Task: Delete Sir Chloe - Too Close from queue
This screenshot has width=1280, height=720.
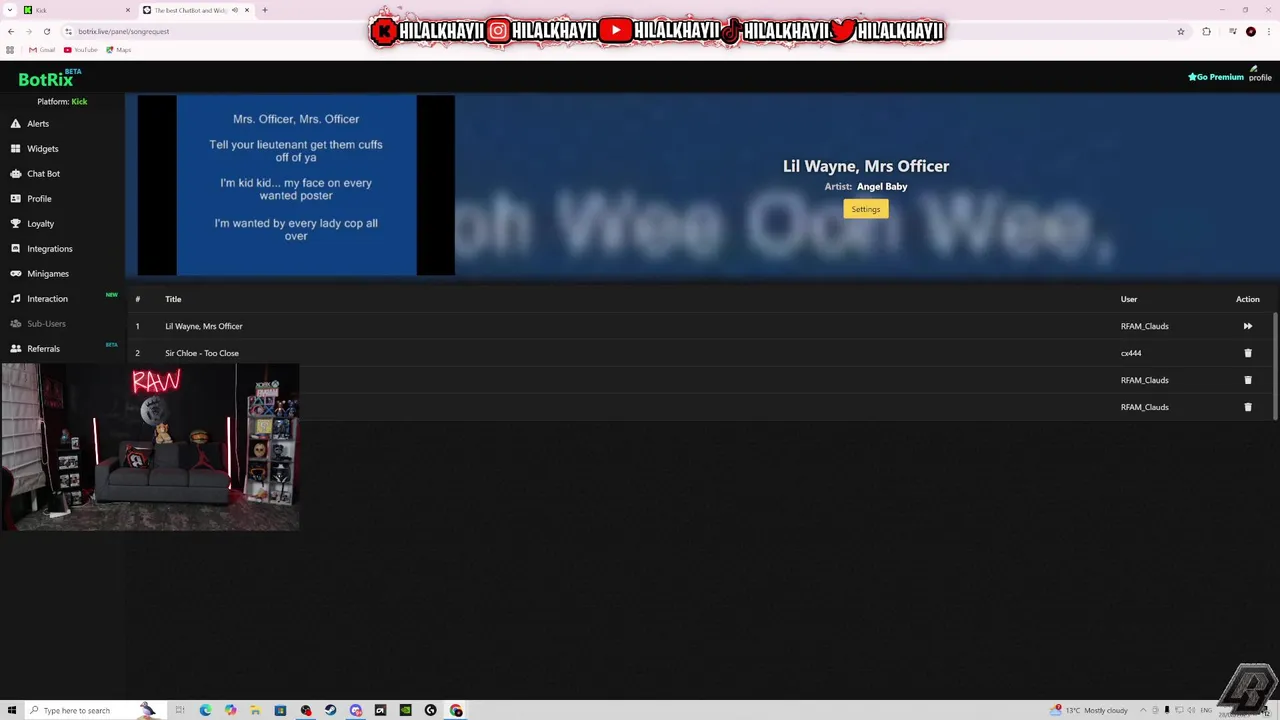Action: click(1247, 353)
